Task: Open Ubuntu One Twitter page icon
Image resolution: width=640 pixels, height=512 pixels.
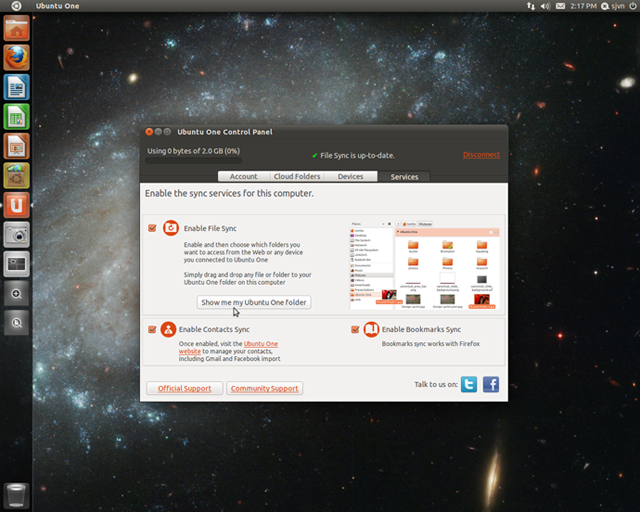Action: click(x=469, y=384)
